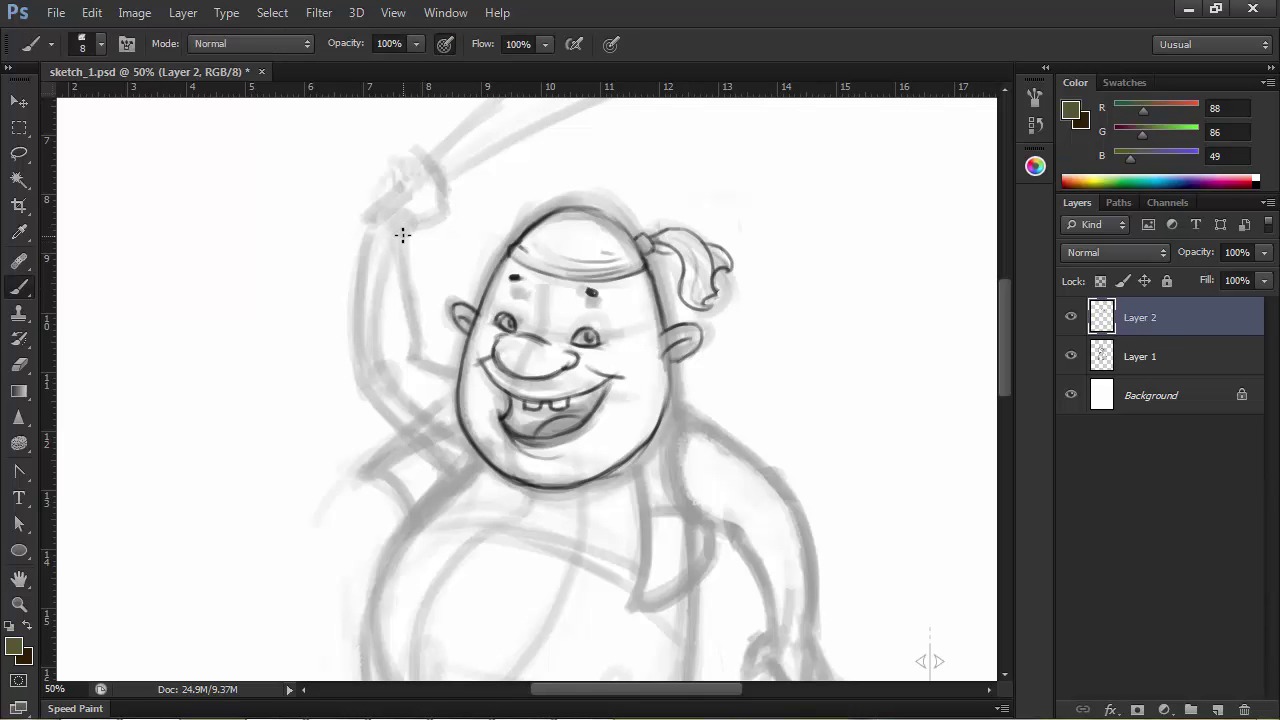Hide Layer 2 visibility eye
Viewport: 1280px width, 720px height.
[x=1071, y=317]
